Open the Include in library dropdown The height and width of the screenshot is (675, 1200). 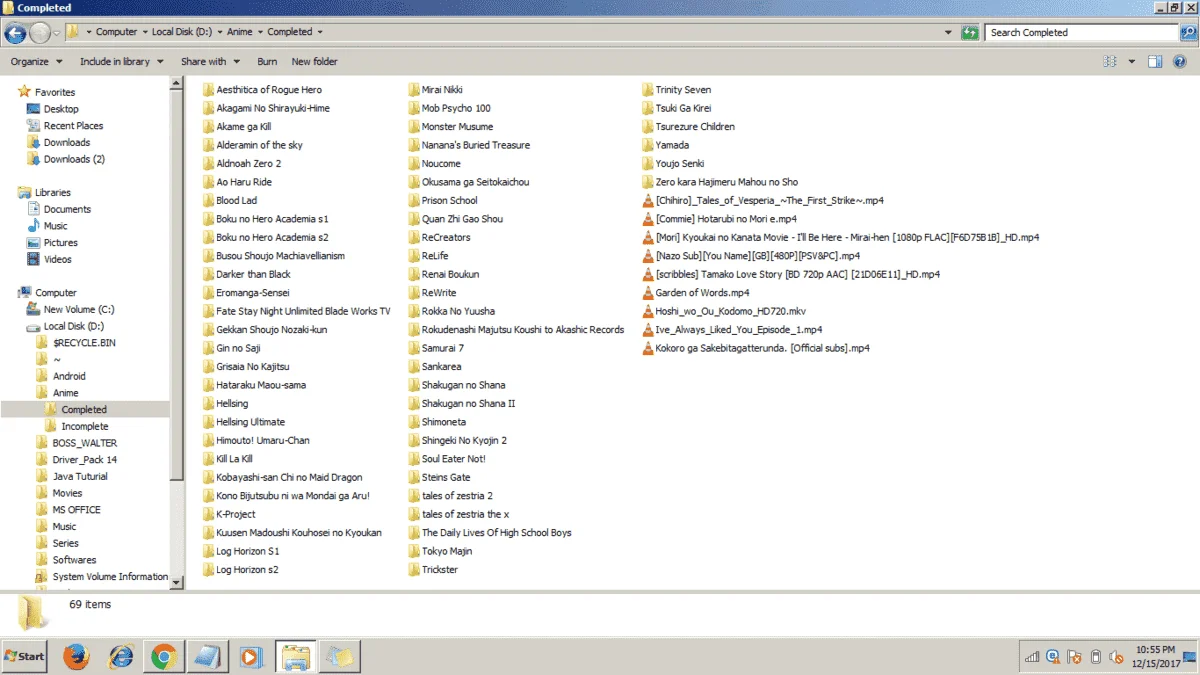click(x=121, y=61)
